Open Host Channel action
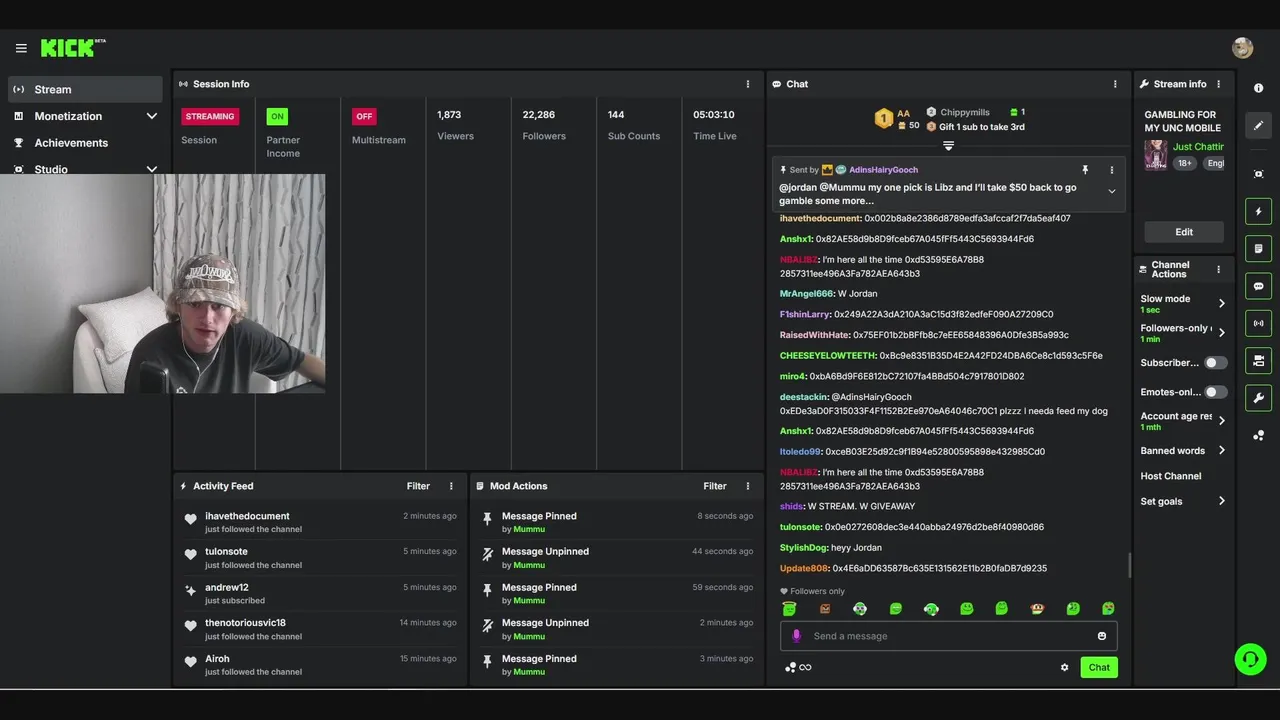1280x720 pixels. coord(1171,476)
